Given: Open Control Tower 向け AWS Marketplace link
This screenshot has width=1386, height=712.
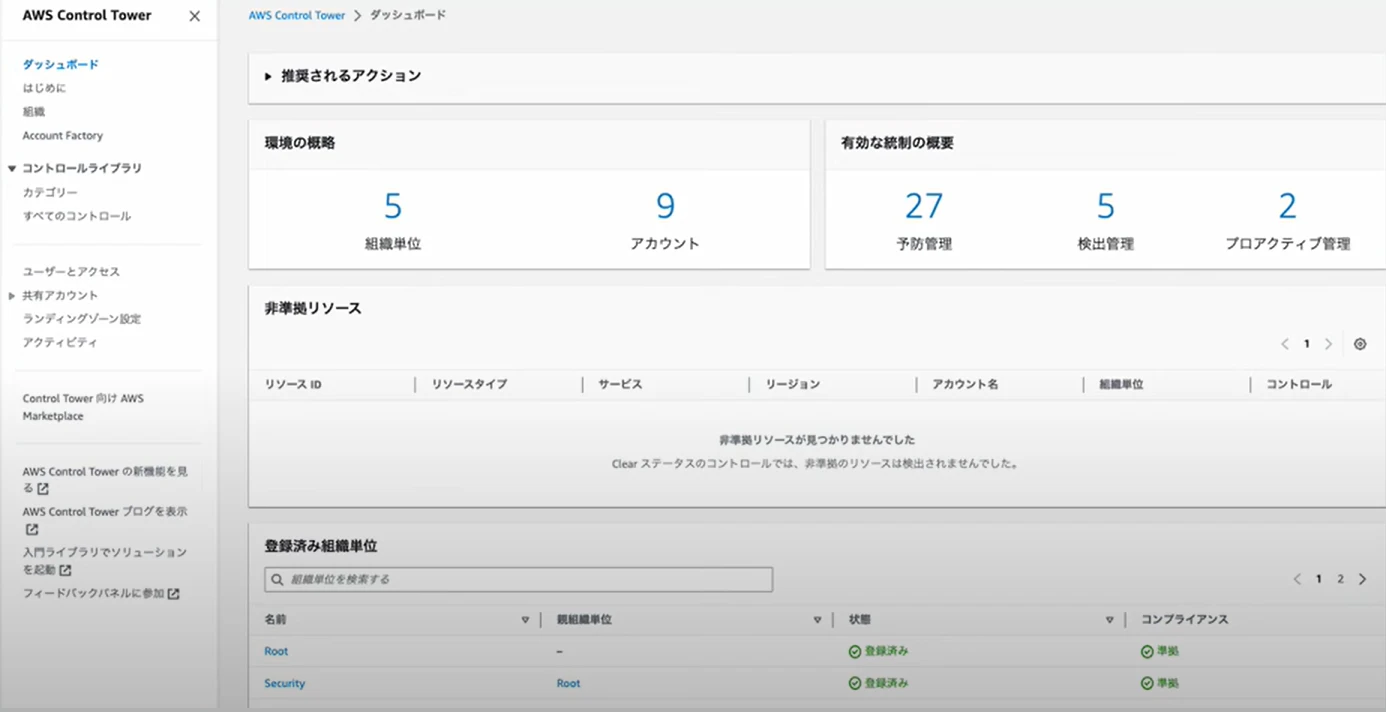Looking at the screenshot, I should coord(83,407).
